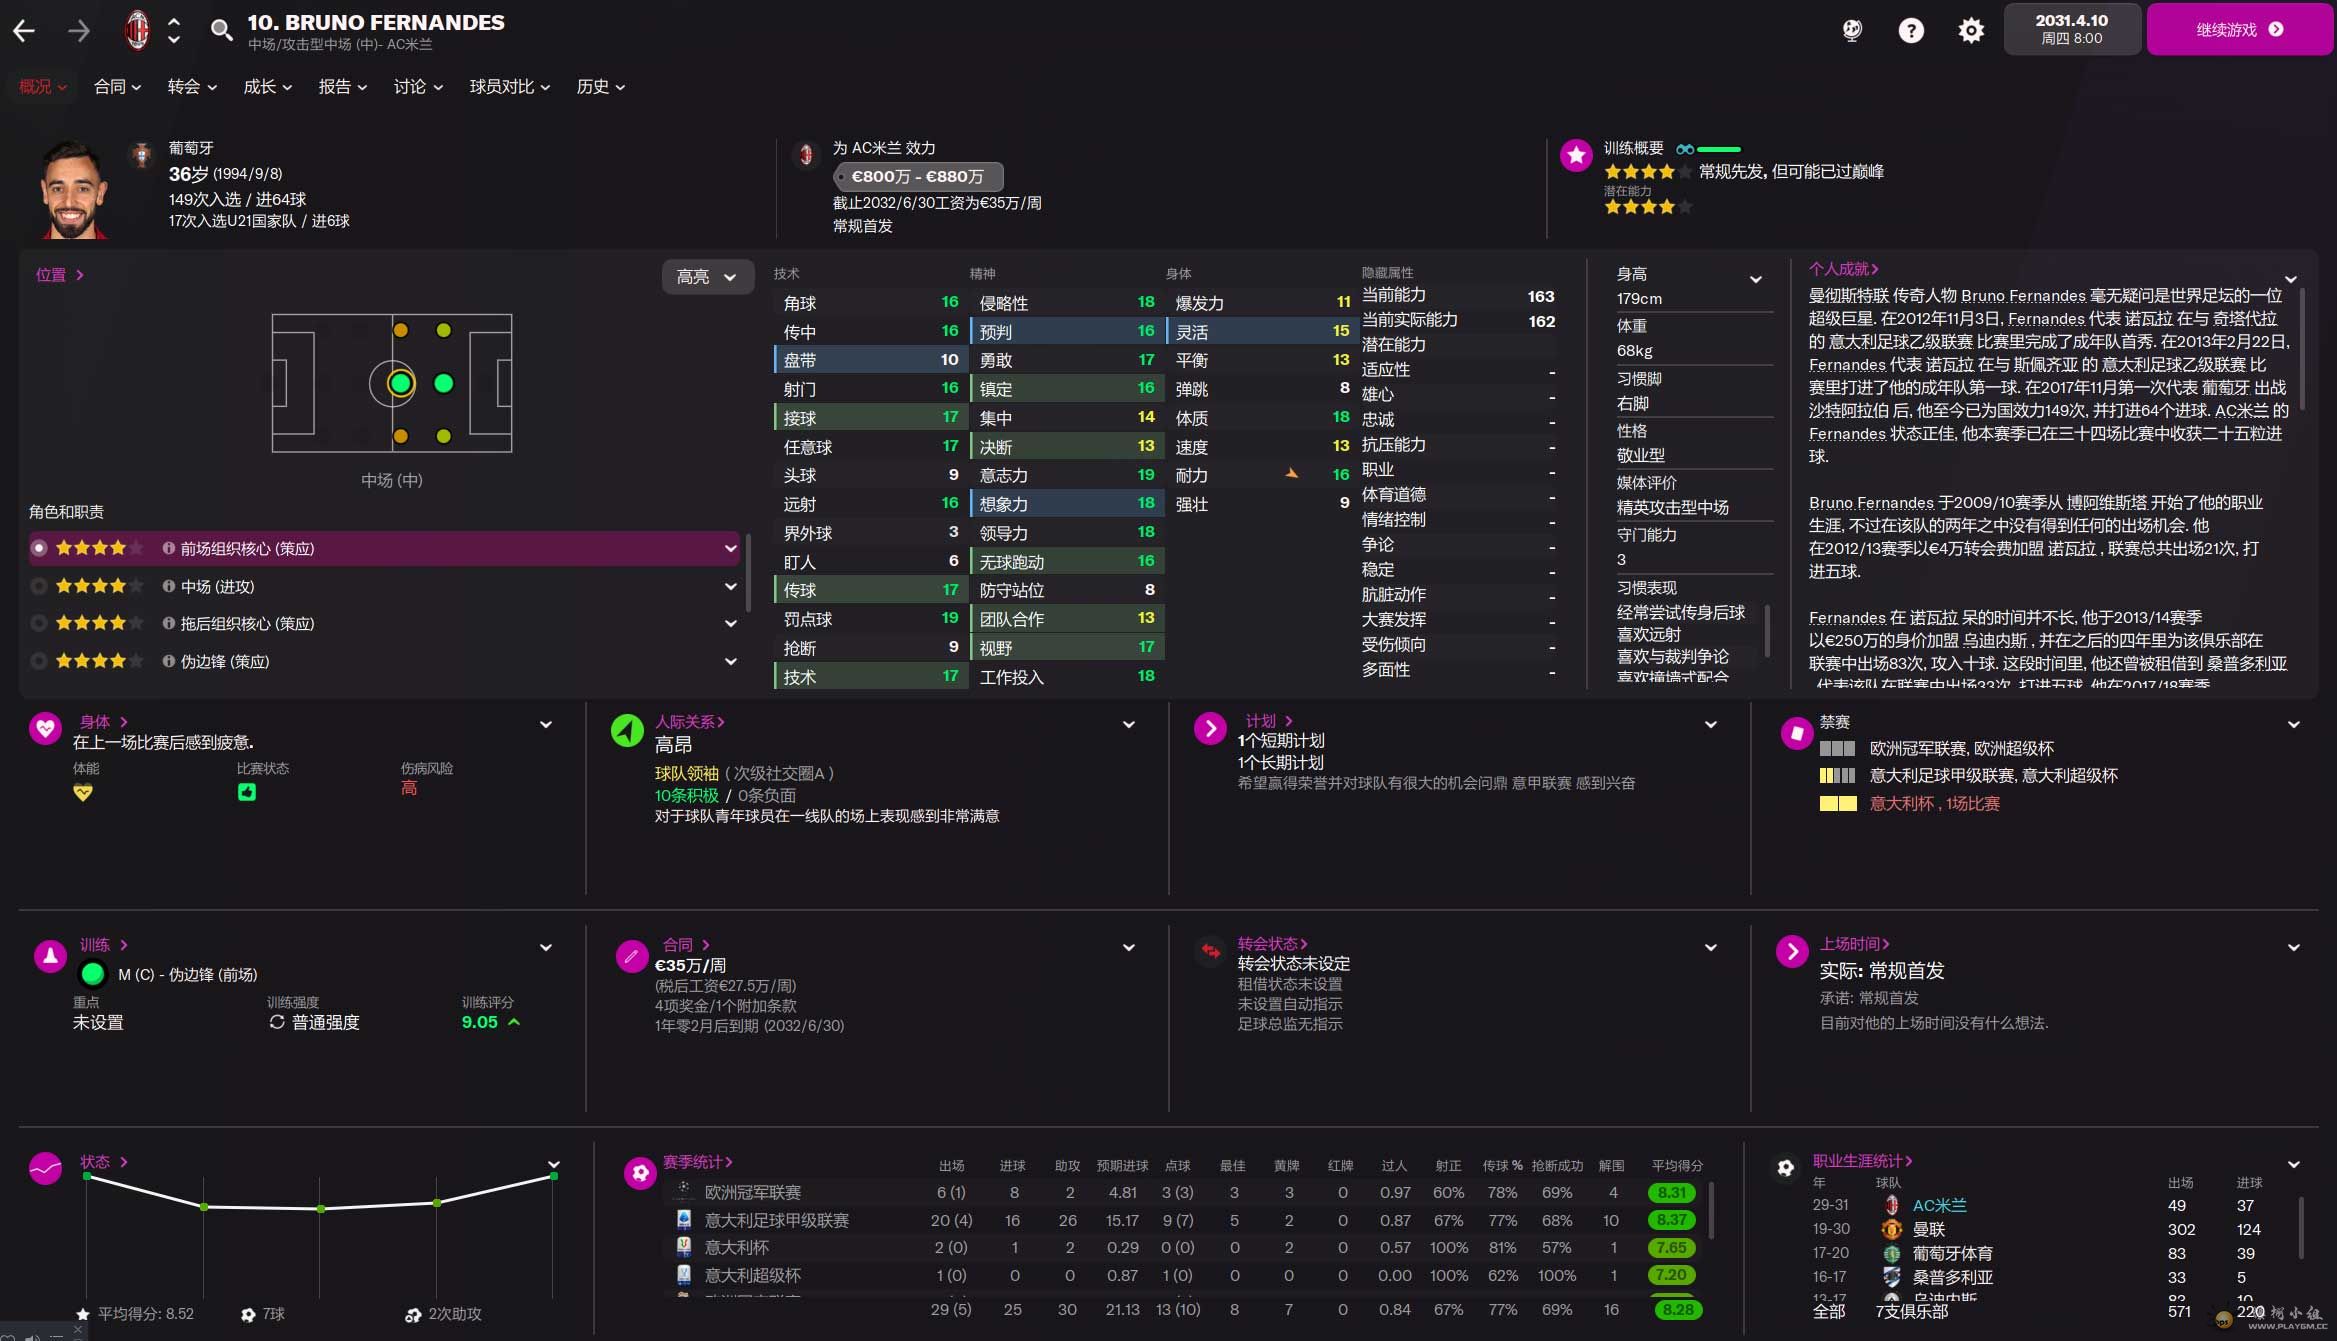Click the 状态 trend line icon
Viewport: 2337px width, 1341px height.
45,1167
